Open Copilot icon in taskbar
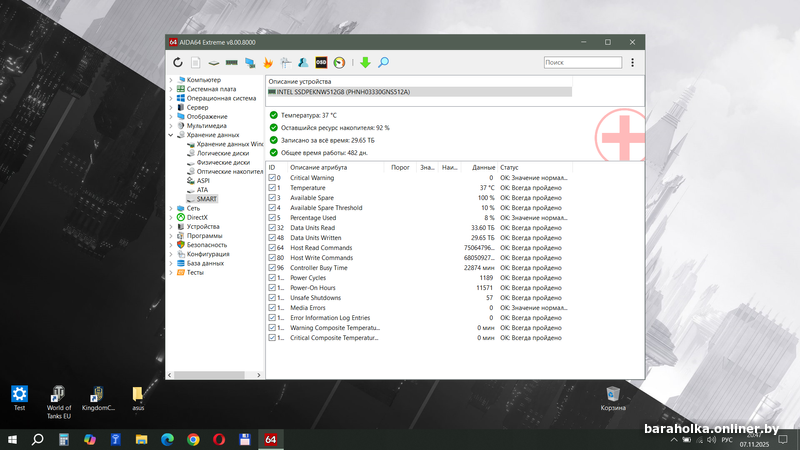 pyautogui.click(x=90, y=439)
